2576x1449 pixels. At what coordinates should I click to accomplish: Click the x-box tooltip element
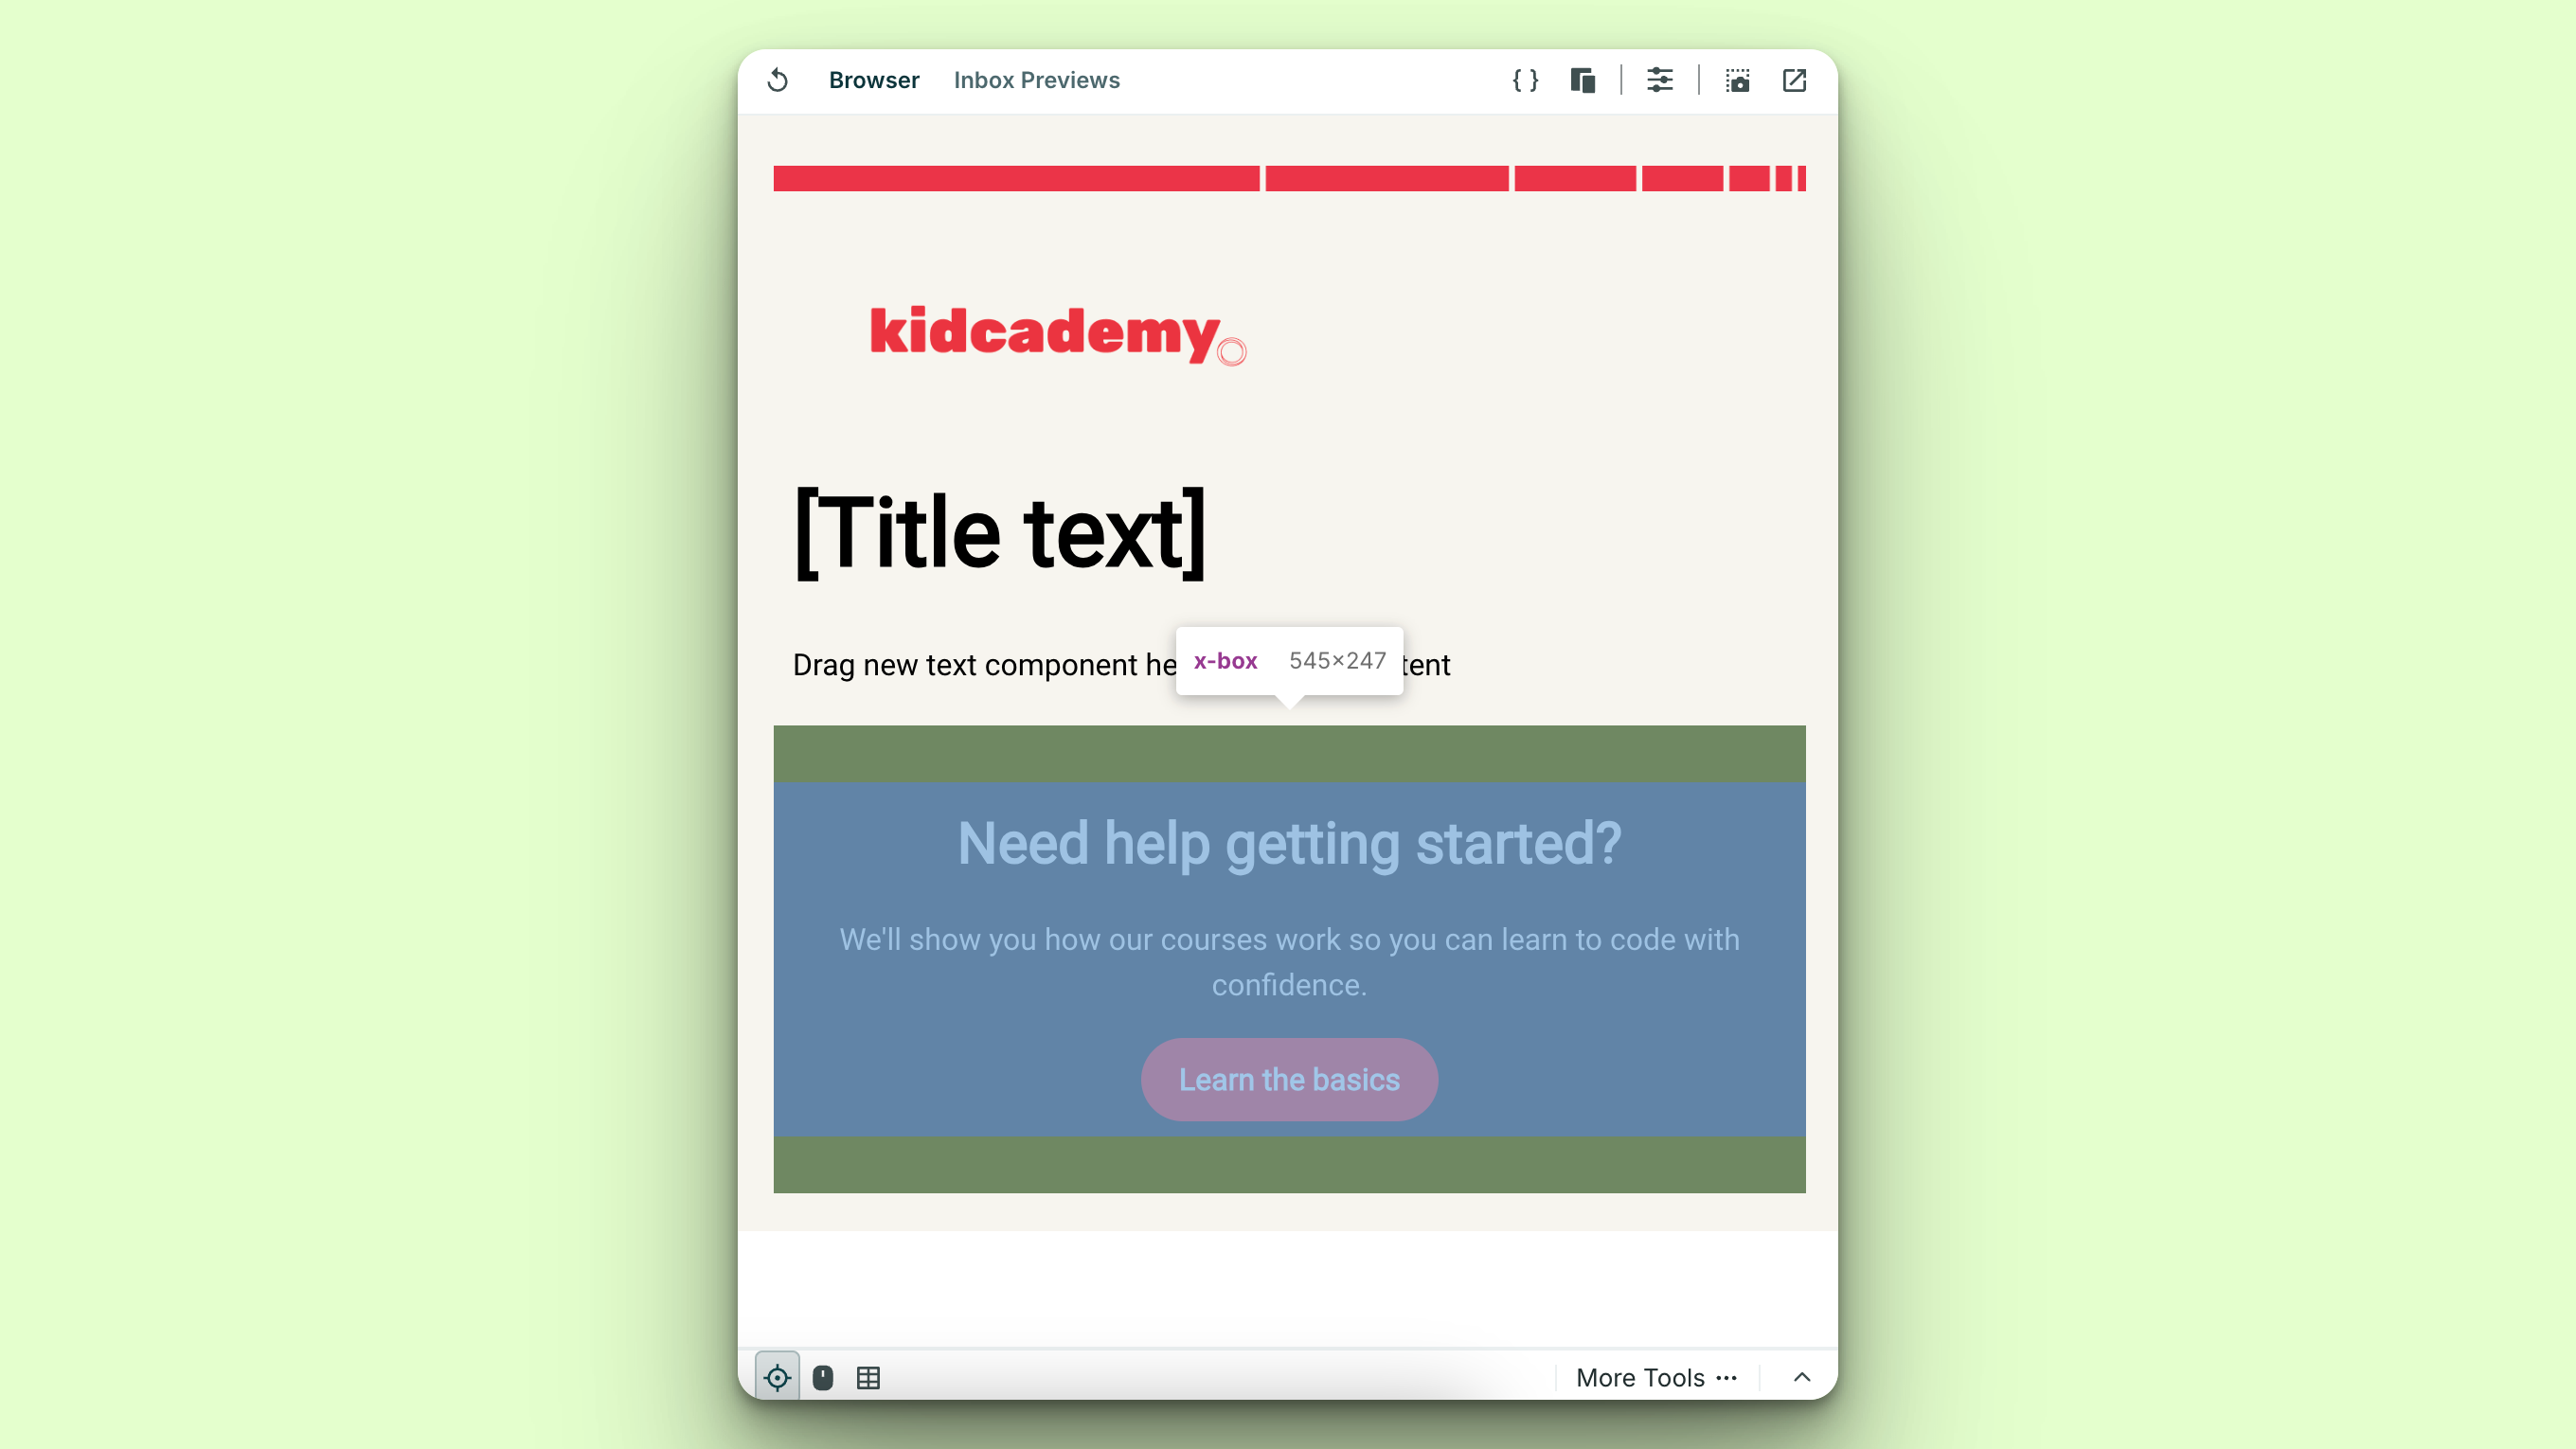(x=1288, y=660)
